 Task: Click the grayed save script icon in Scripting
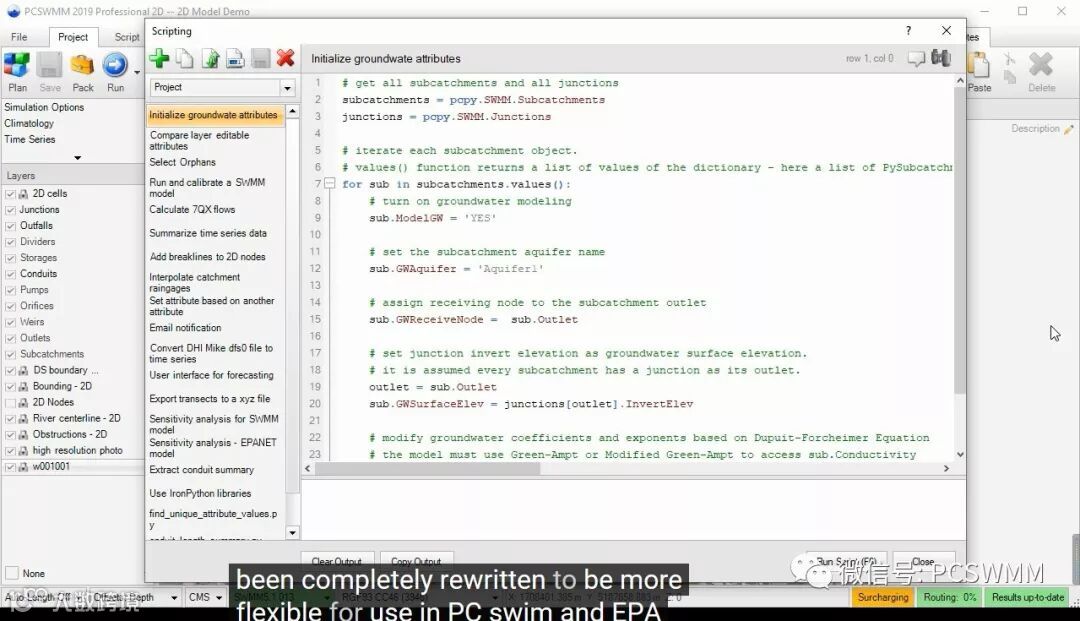(260, 59)
